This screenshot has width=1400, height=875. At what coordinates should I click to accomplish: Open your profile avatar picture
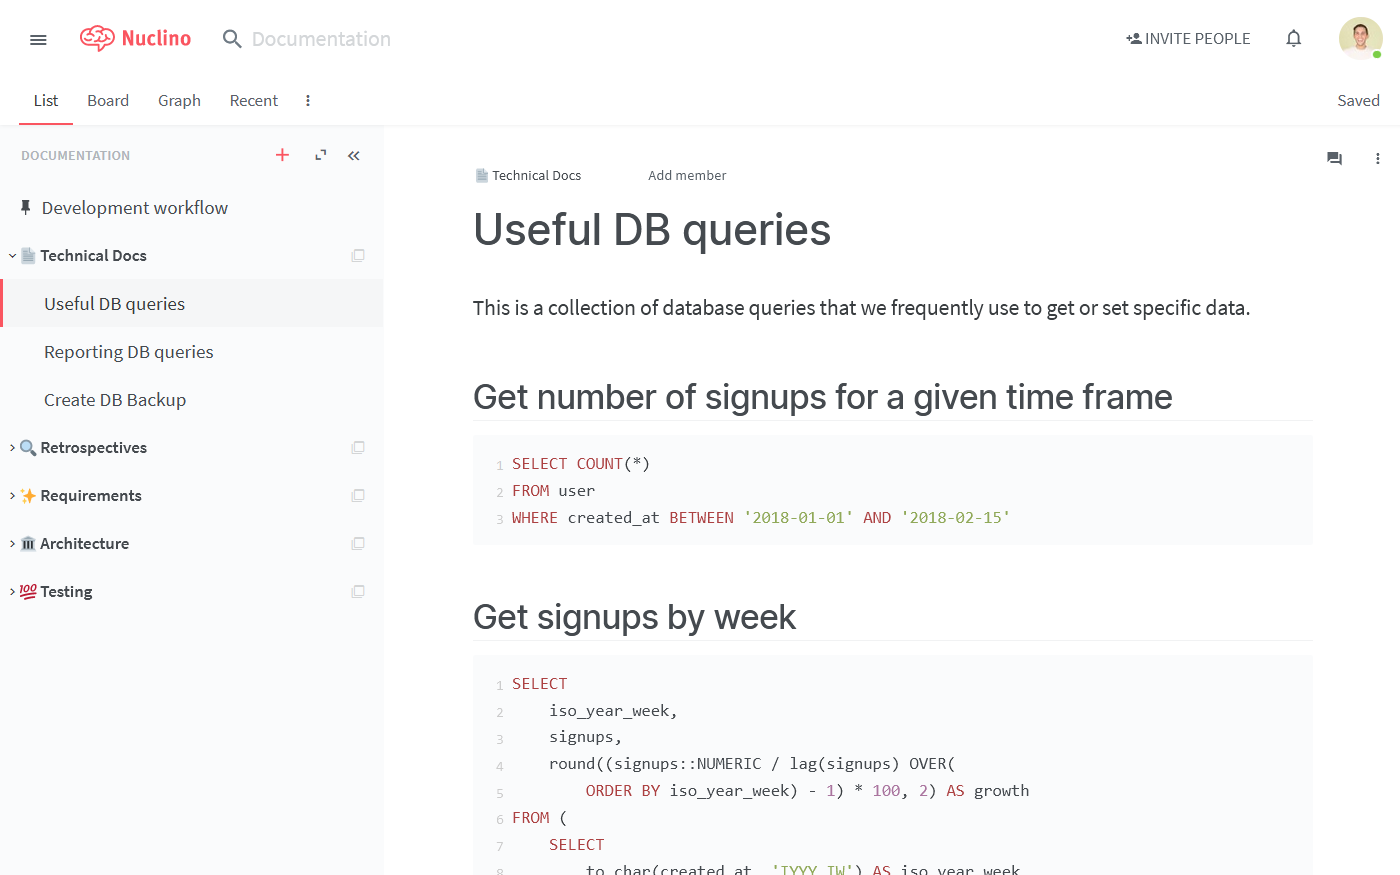[1360, 38]
